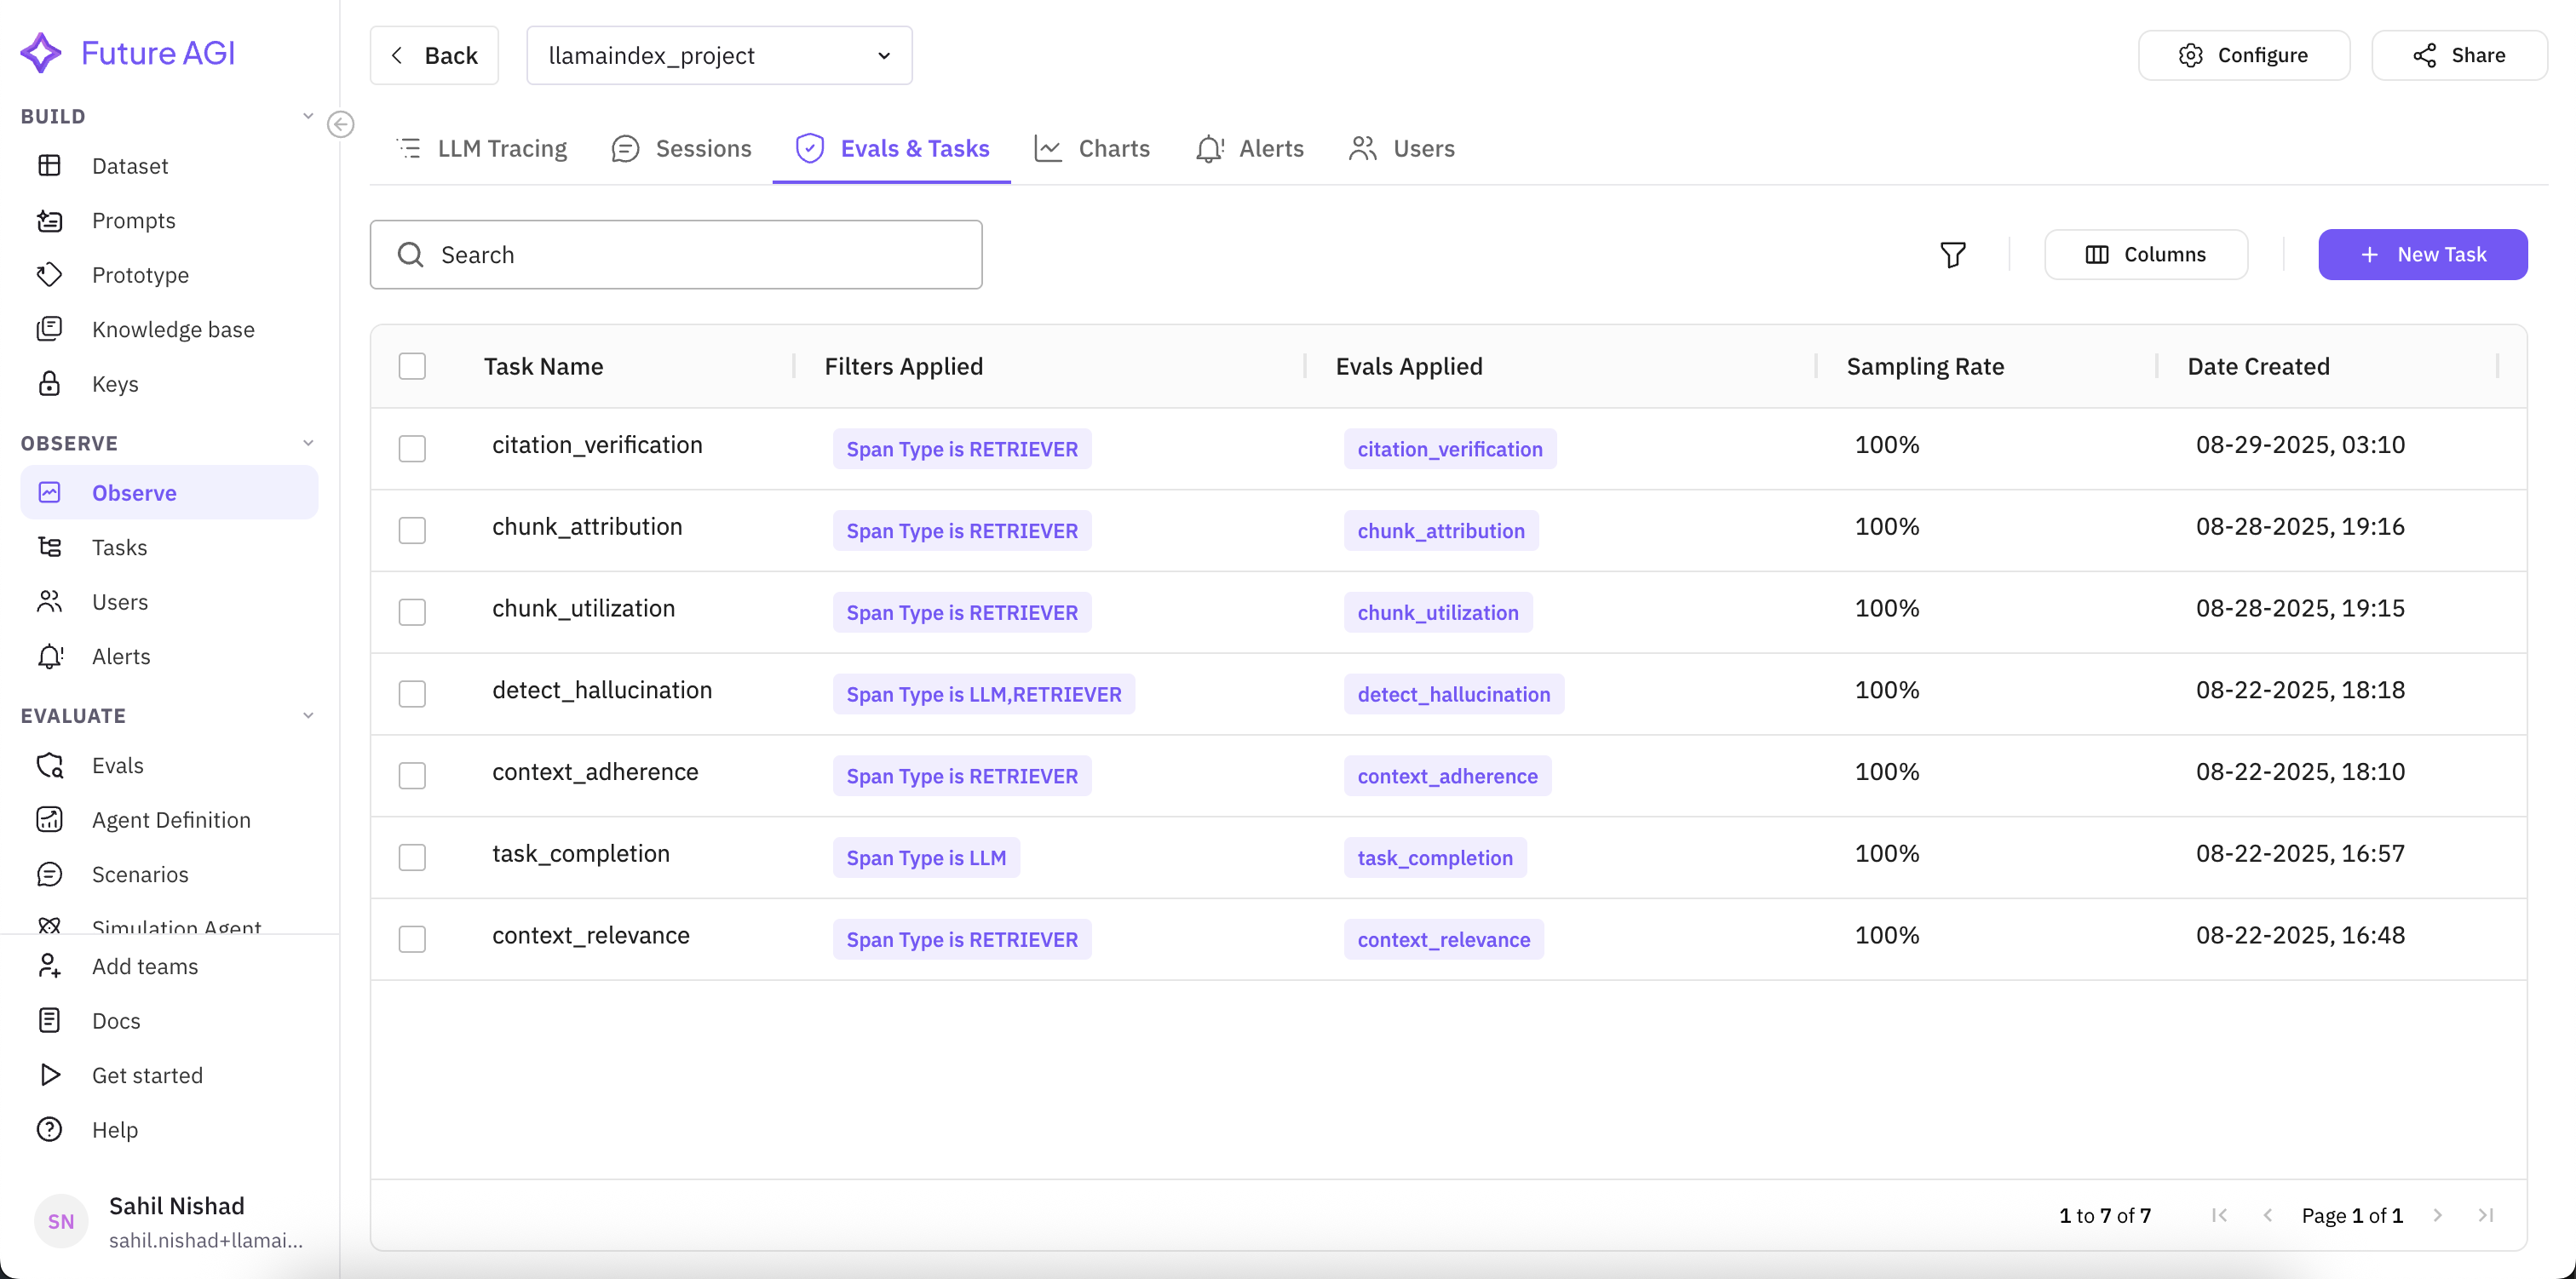Screen dimensions: 2576x1279
Task: Collapse the OBSERVE sidebar section
Action: 308,442
